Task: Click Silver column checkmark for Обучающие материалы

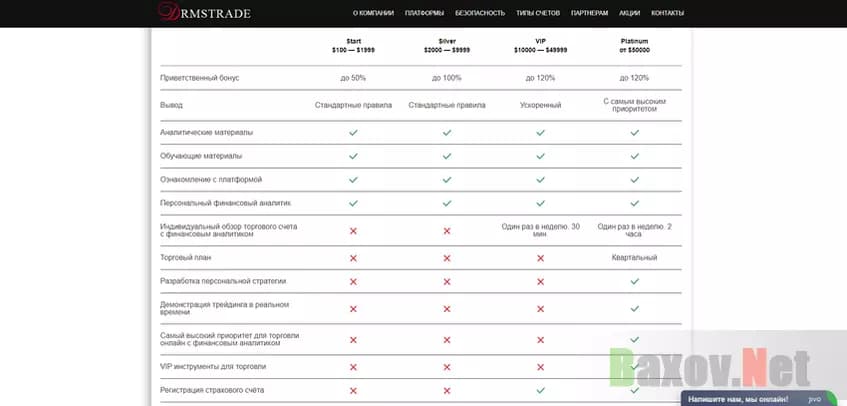Action: (x=447, y=156)
